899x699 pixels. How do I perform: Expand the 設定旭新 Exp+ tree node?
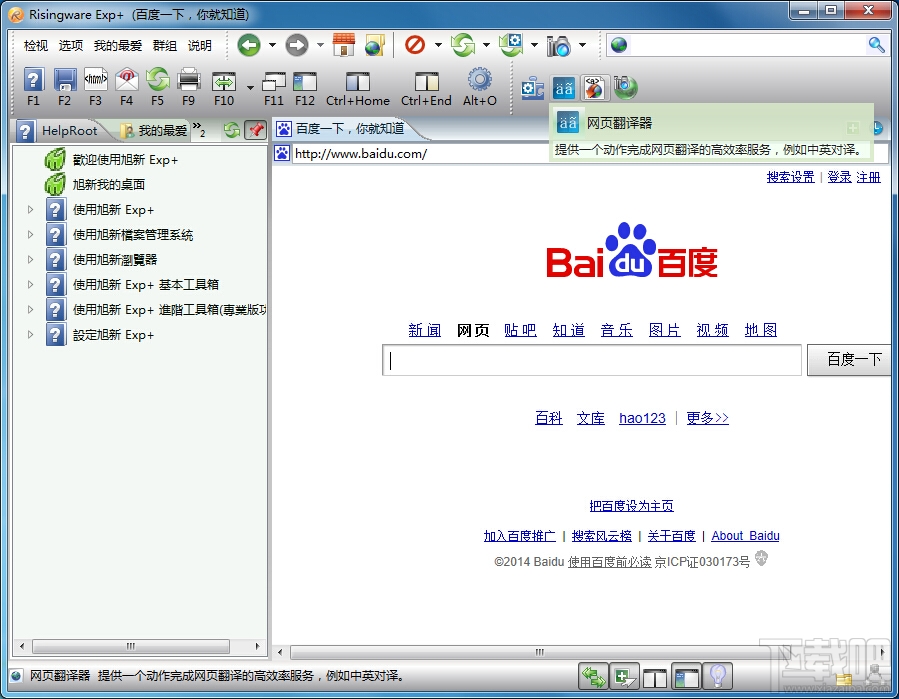click(30, 335)
